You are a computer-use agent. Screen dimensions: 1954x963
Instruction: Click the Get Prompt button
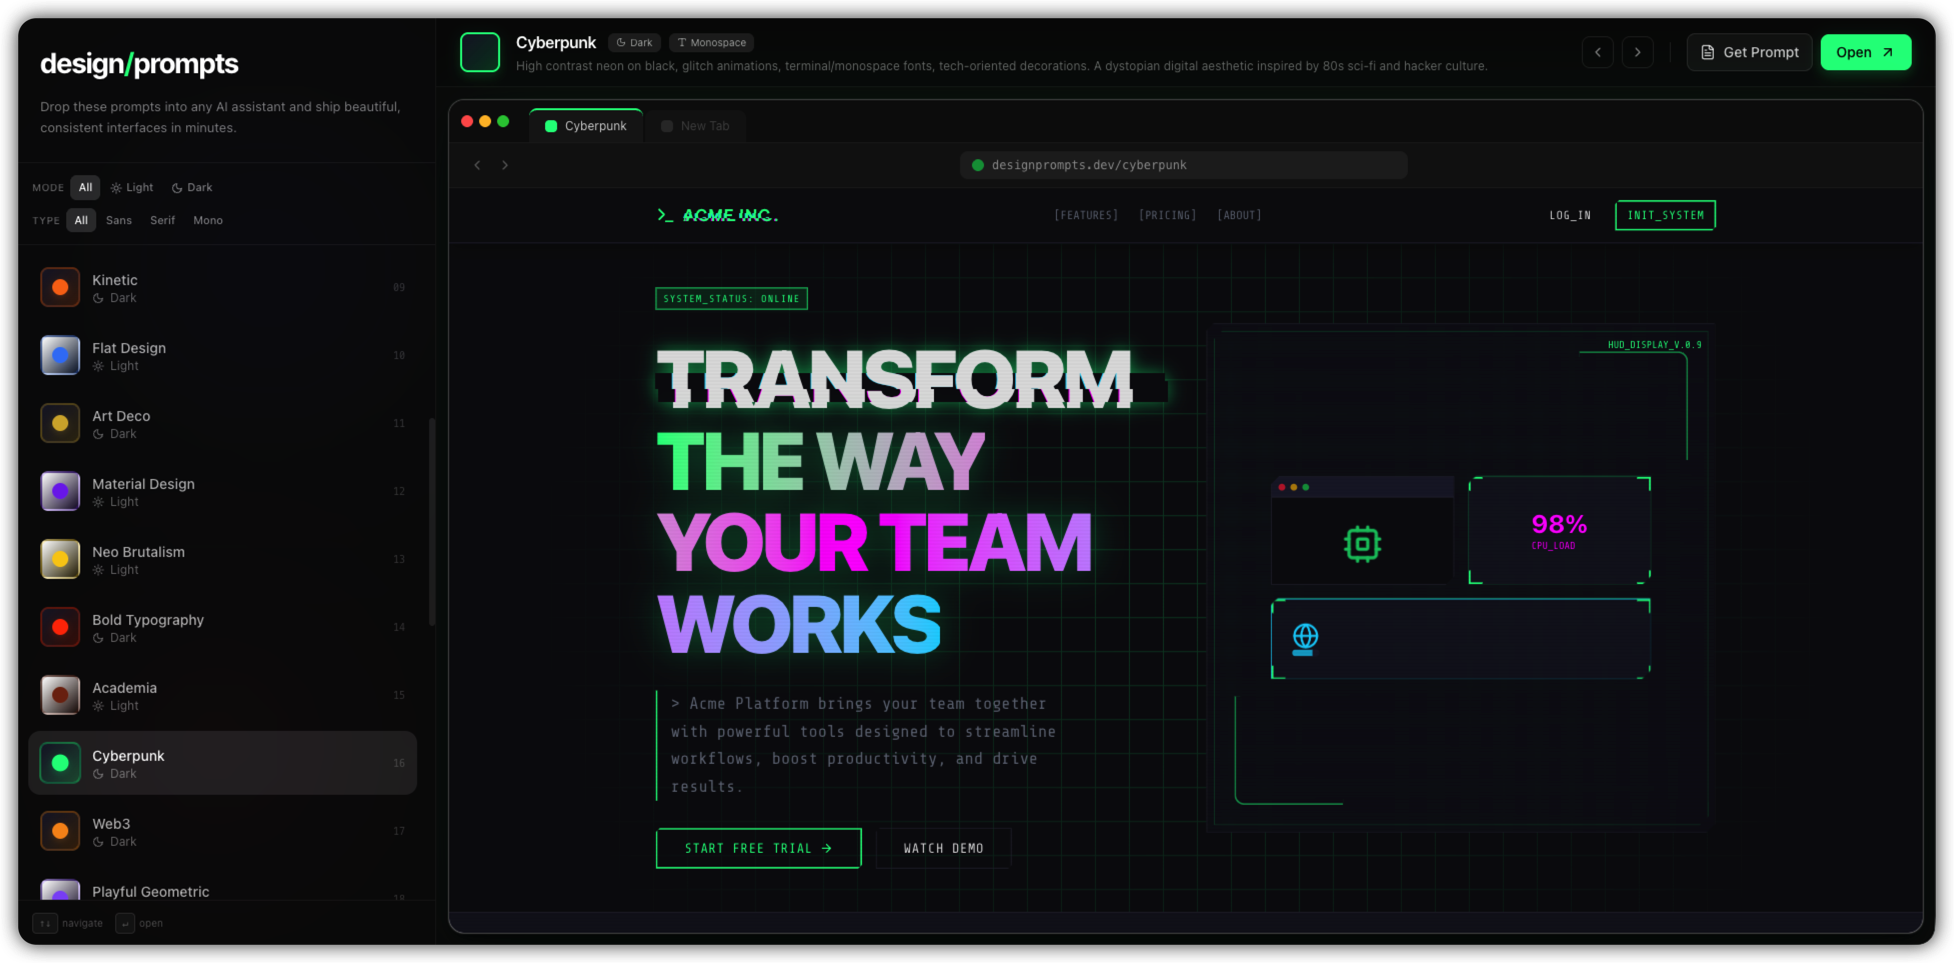pos(1749,53)
